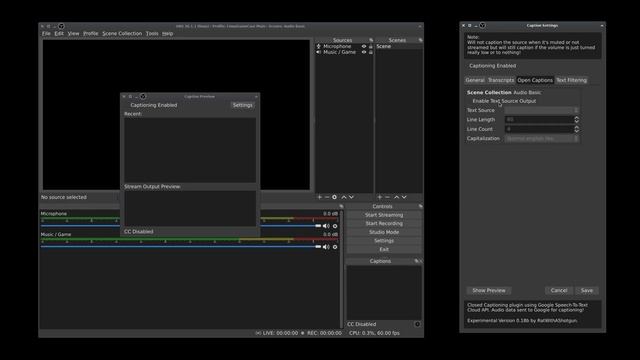Screen dimensions: 640x360
Task: Open the Profile menu
Action: (x=91, y=33)
